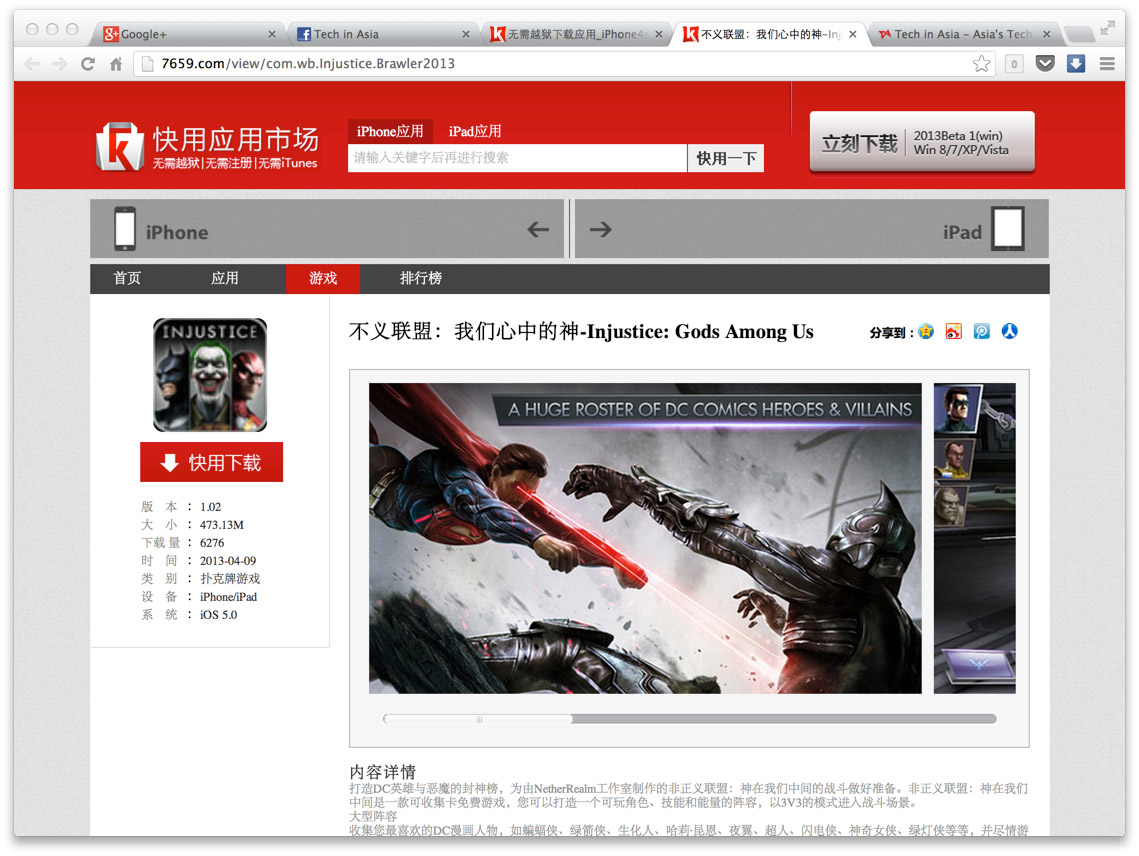
Task: Reload the page using the browser refresh icon
Action: coord(88,64)
